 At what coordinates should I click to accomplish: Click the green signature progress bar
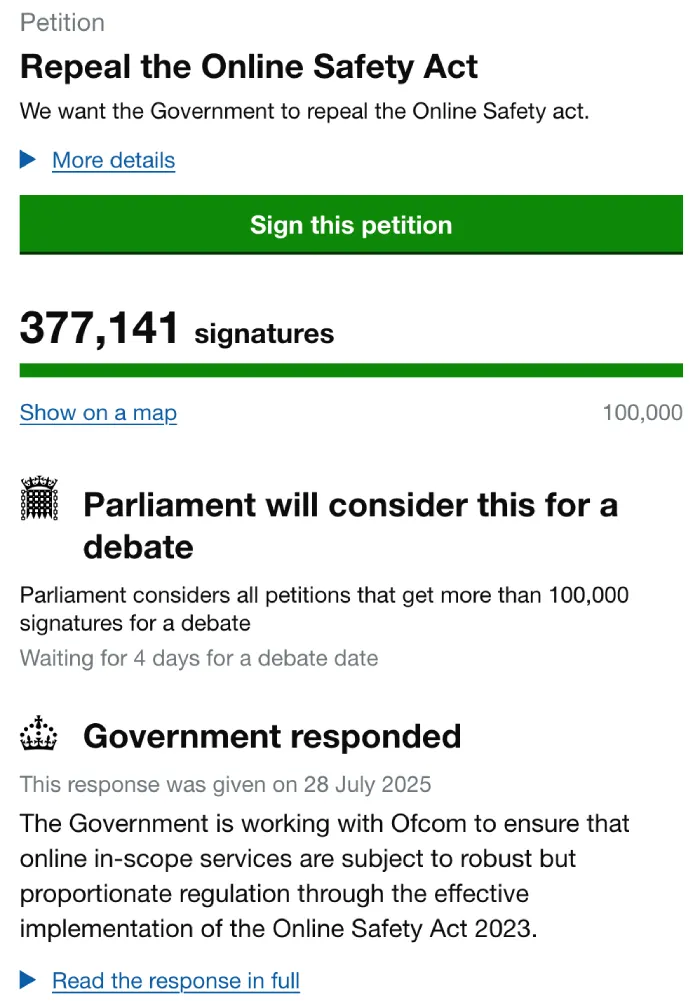(x=351, y=370)
